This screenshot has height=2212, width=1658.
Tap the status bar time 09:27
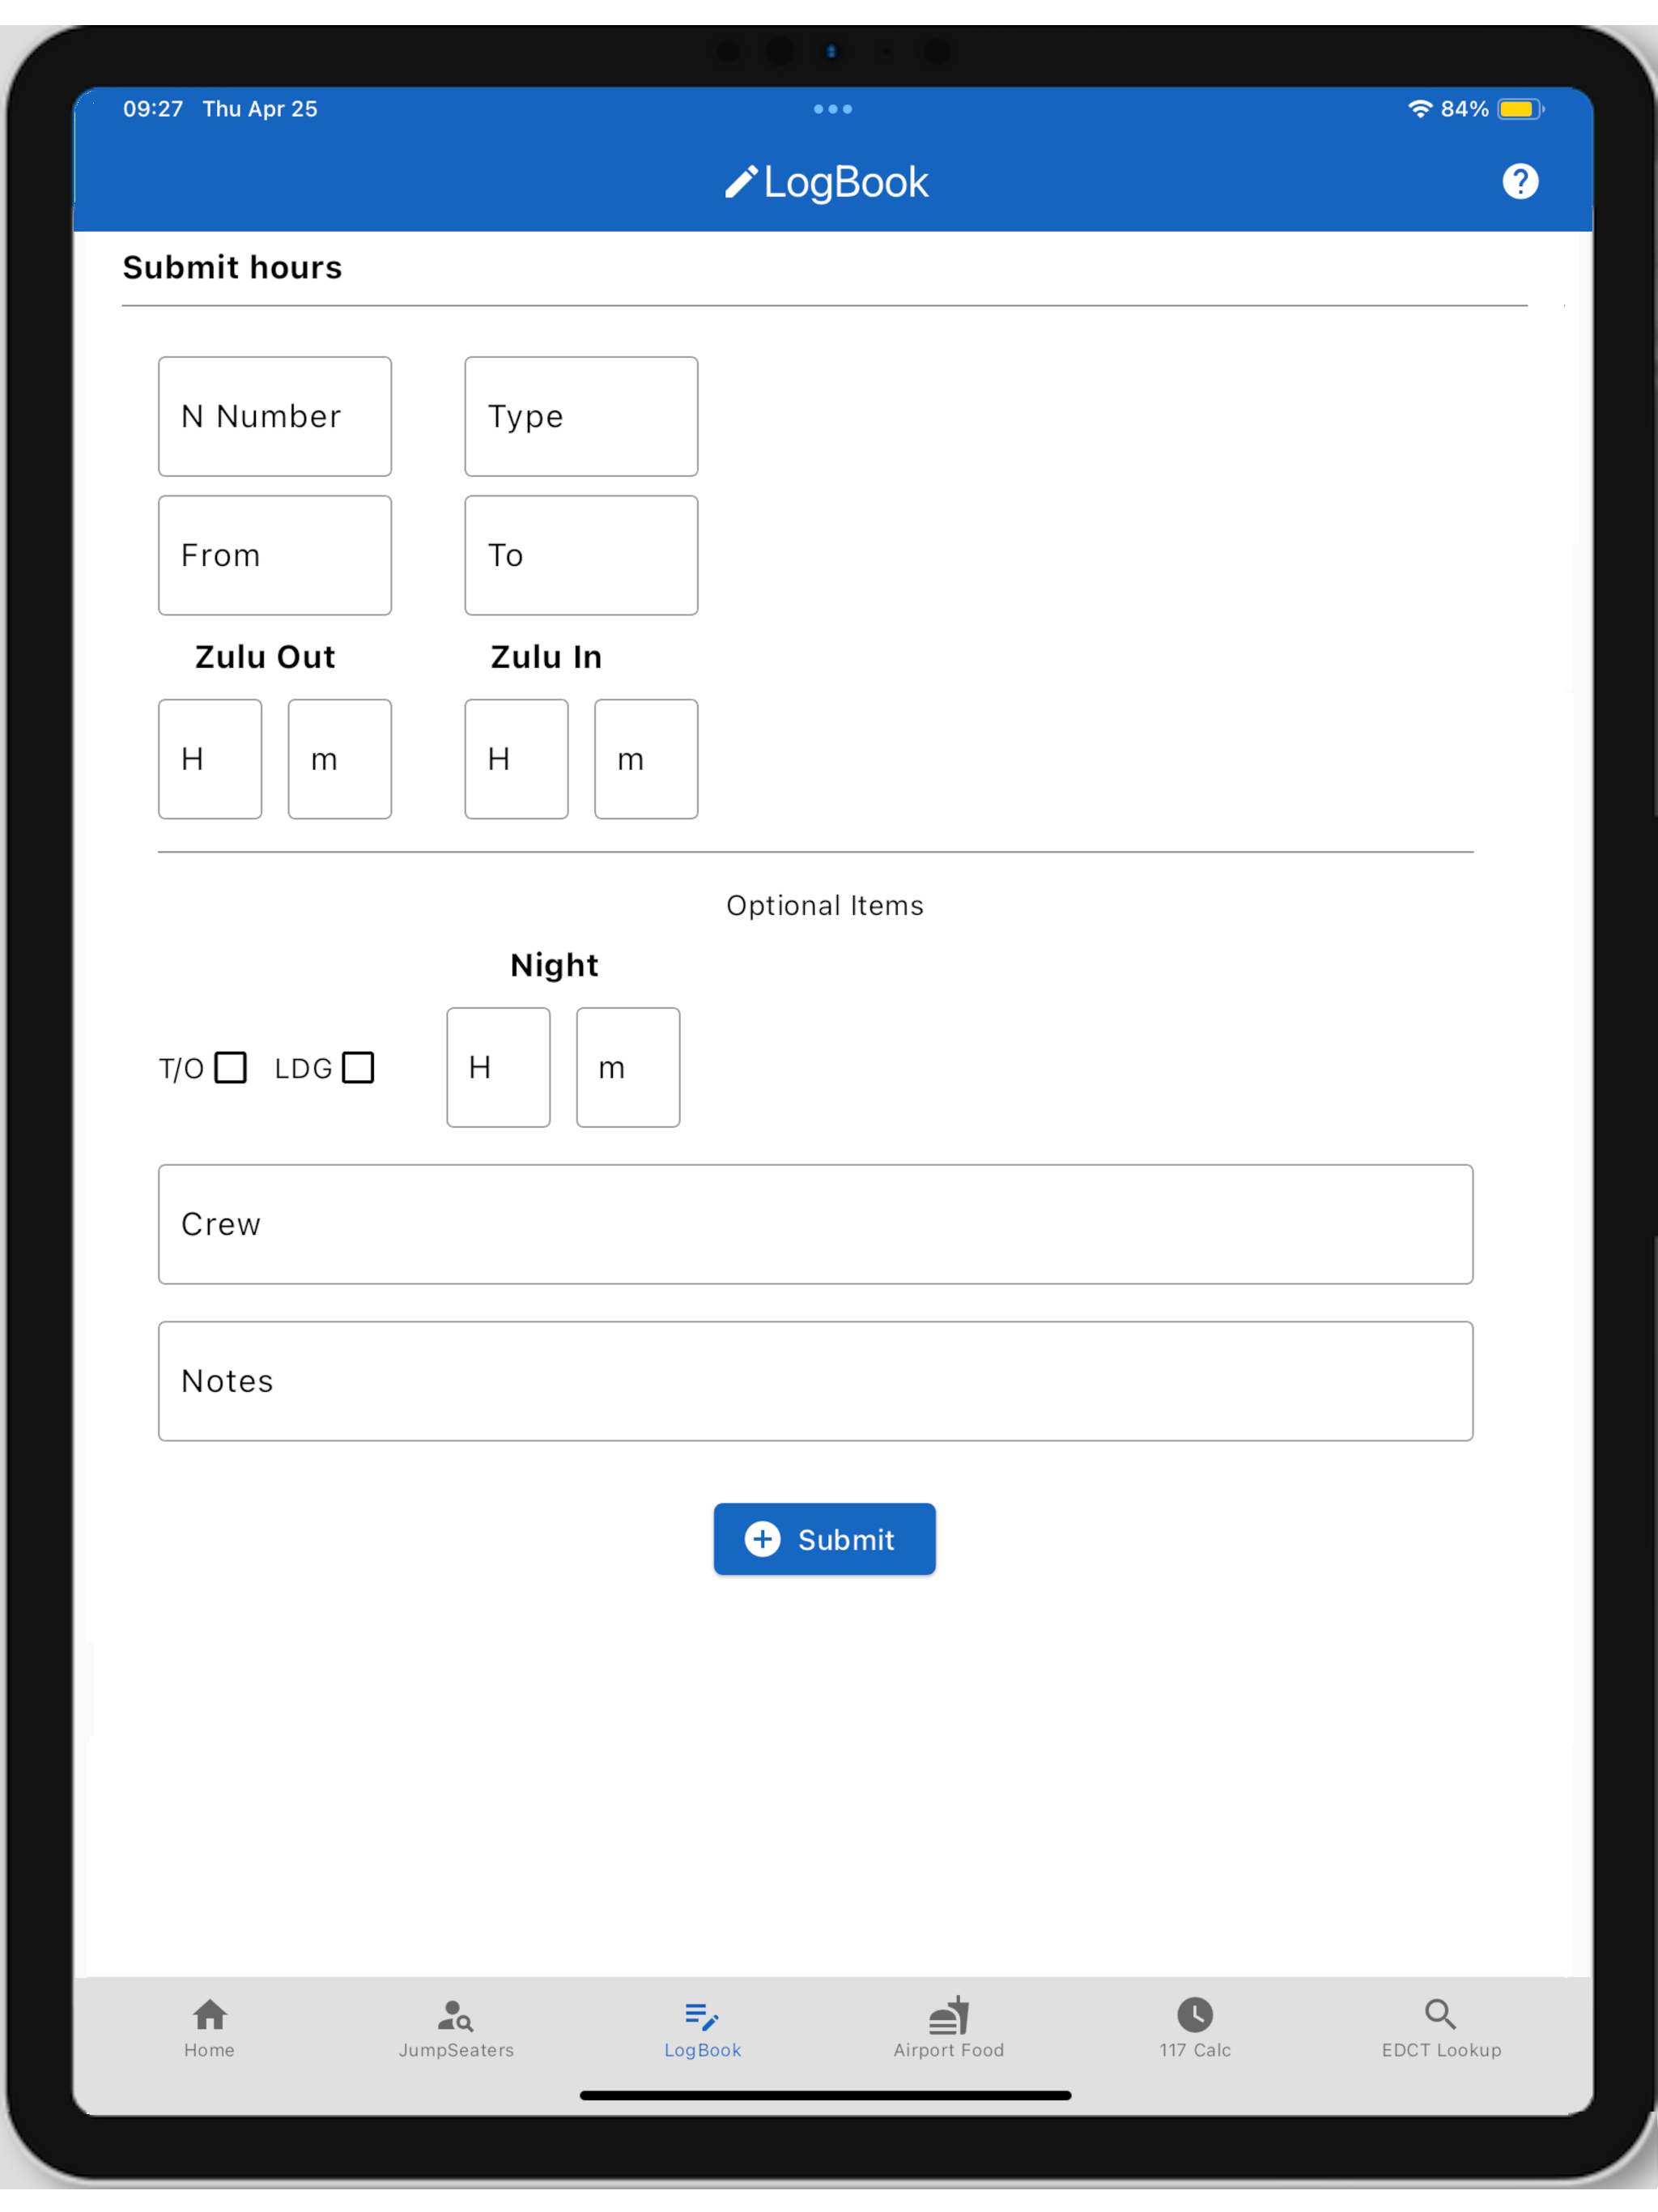point(153,109)
